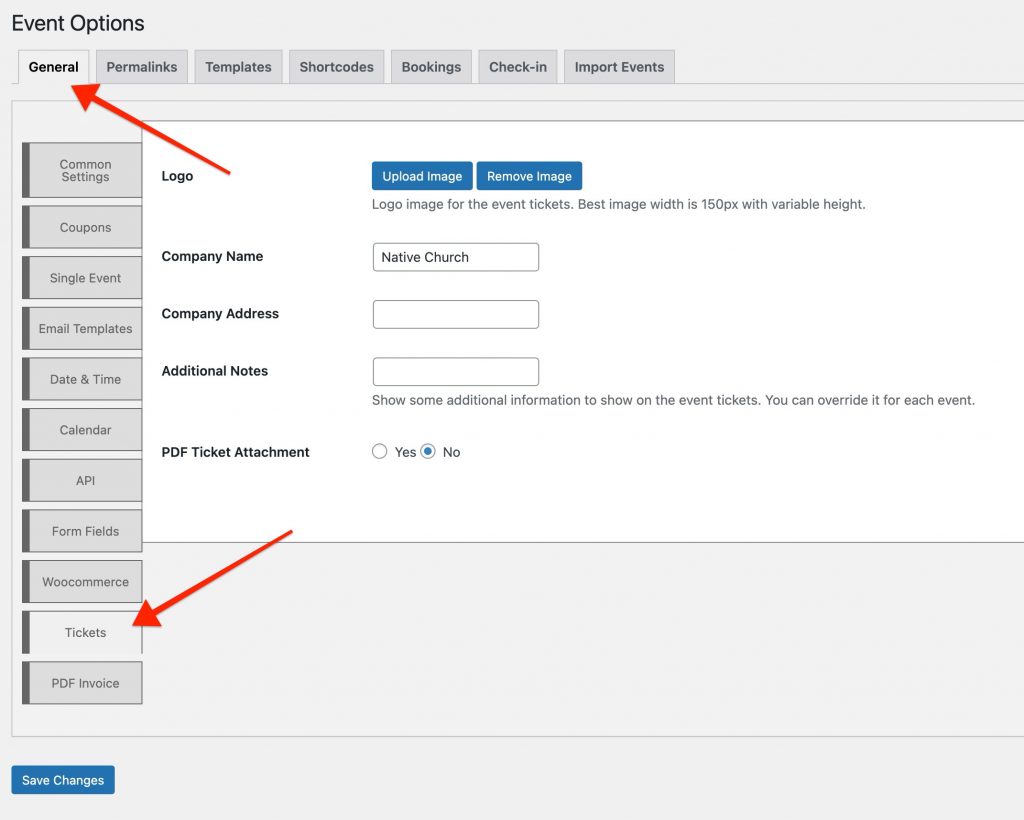Open Common Settings side tab
This screenshot has width=1024, height=820.
[82, 170]
